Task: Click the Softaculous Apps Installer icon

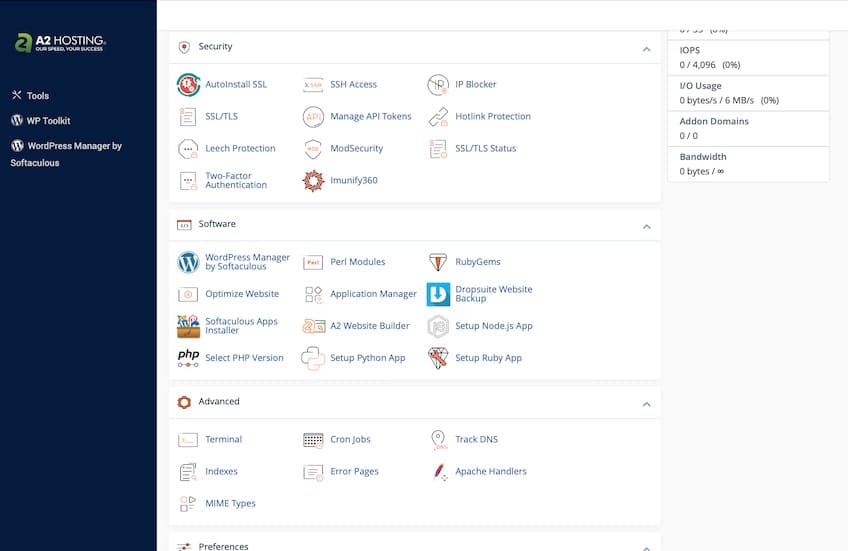Action: click(x=188, y=326)
